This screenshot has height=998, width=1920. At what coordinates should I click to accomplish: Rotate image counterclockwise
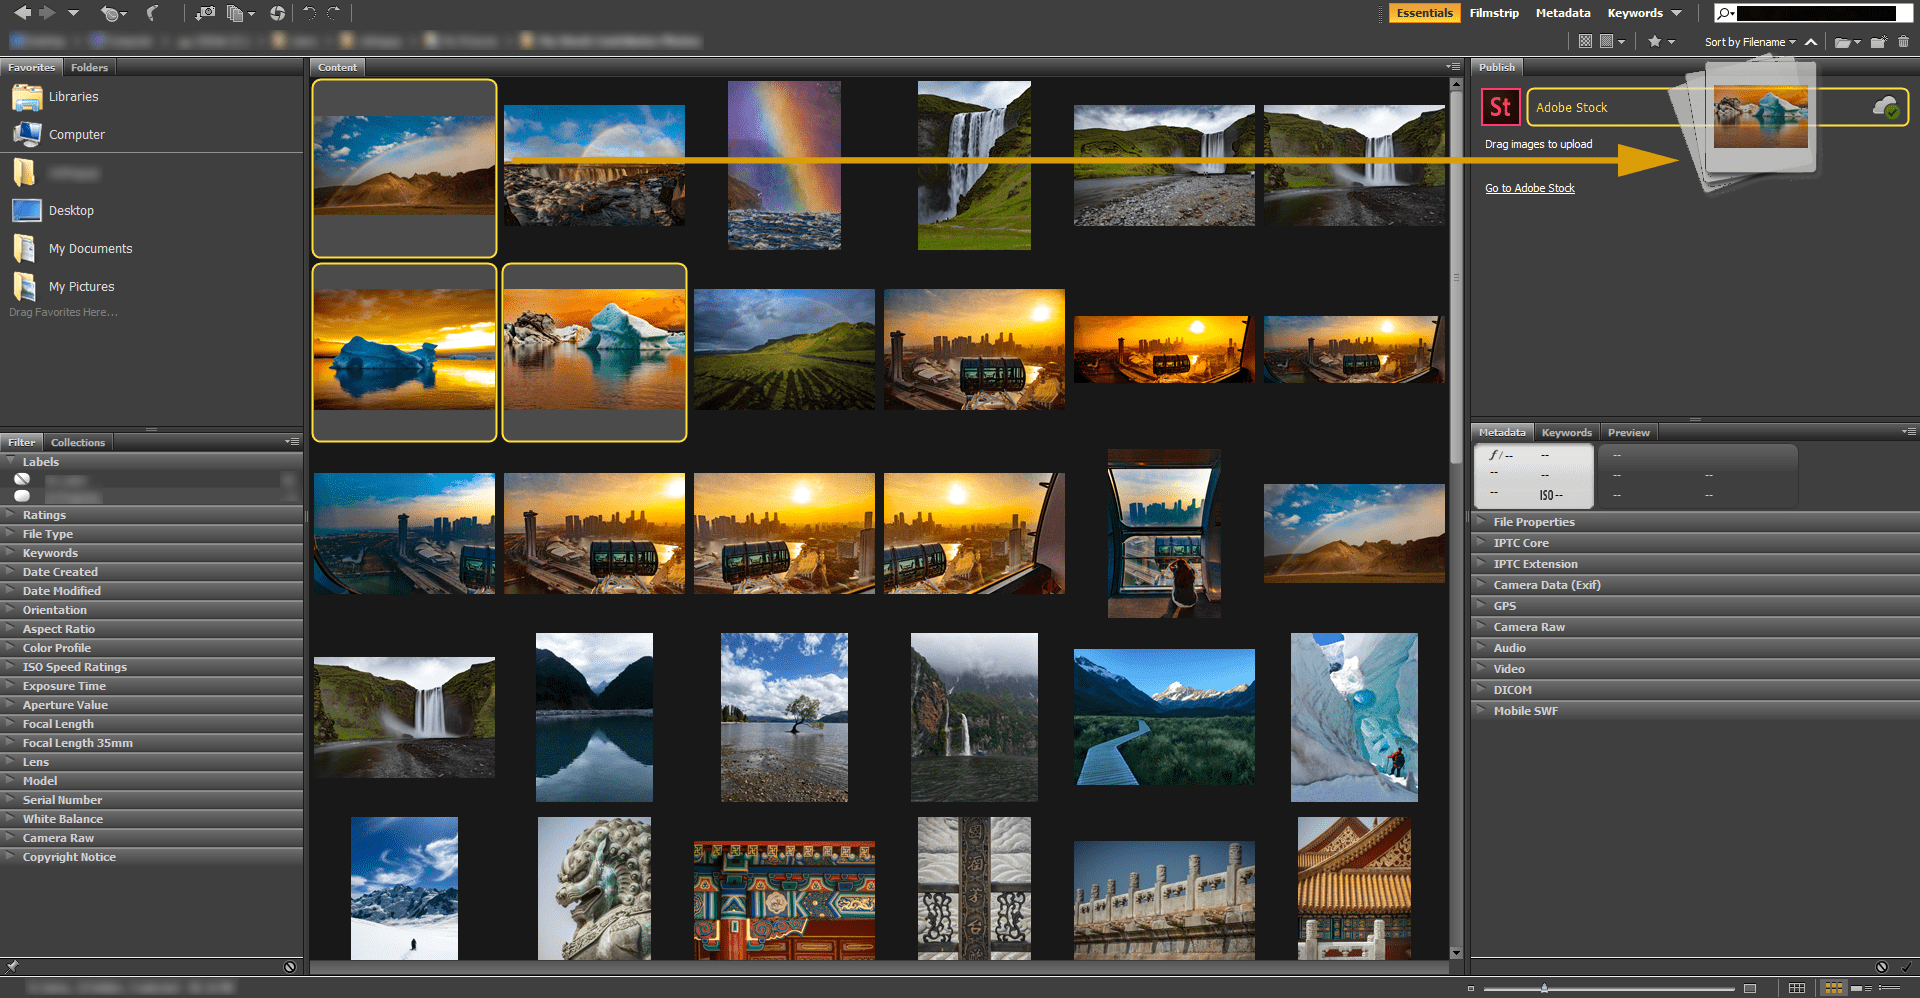310,13
